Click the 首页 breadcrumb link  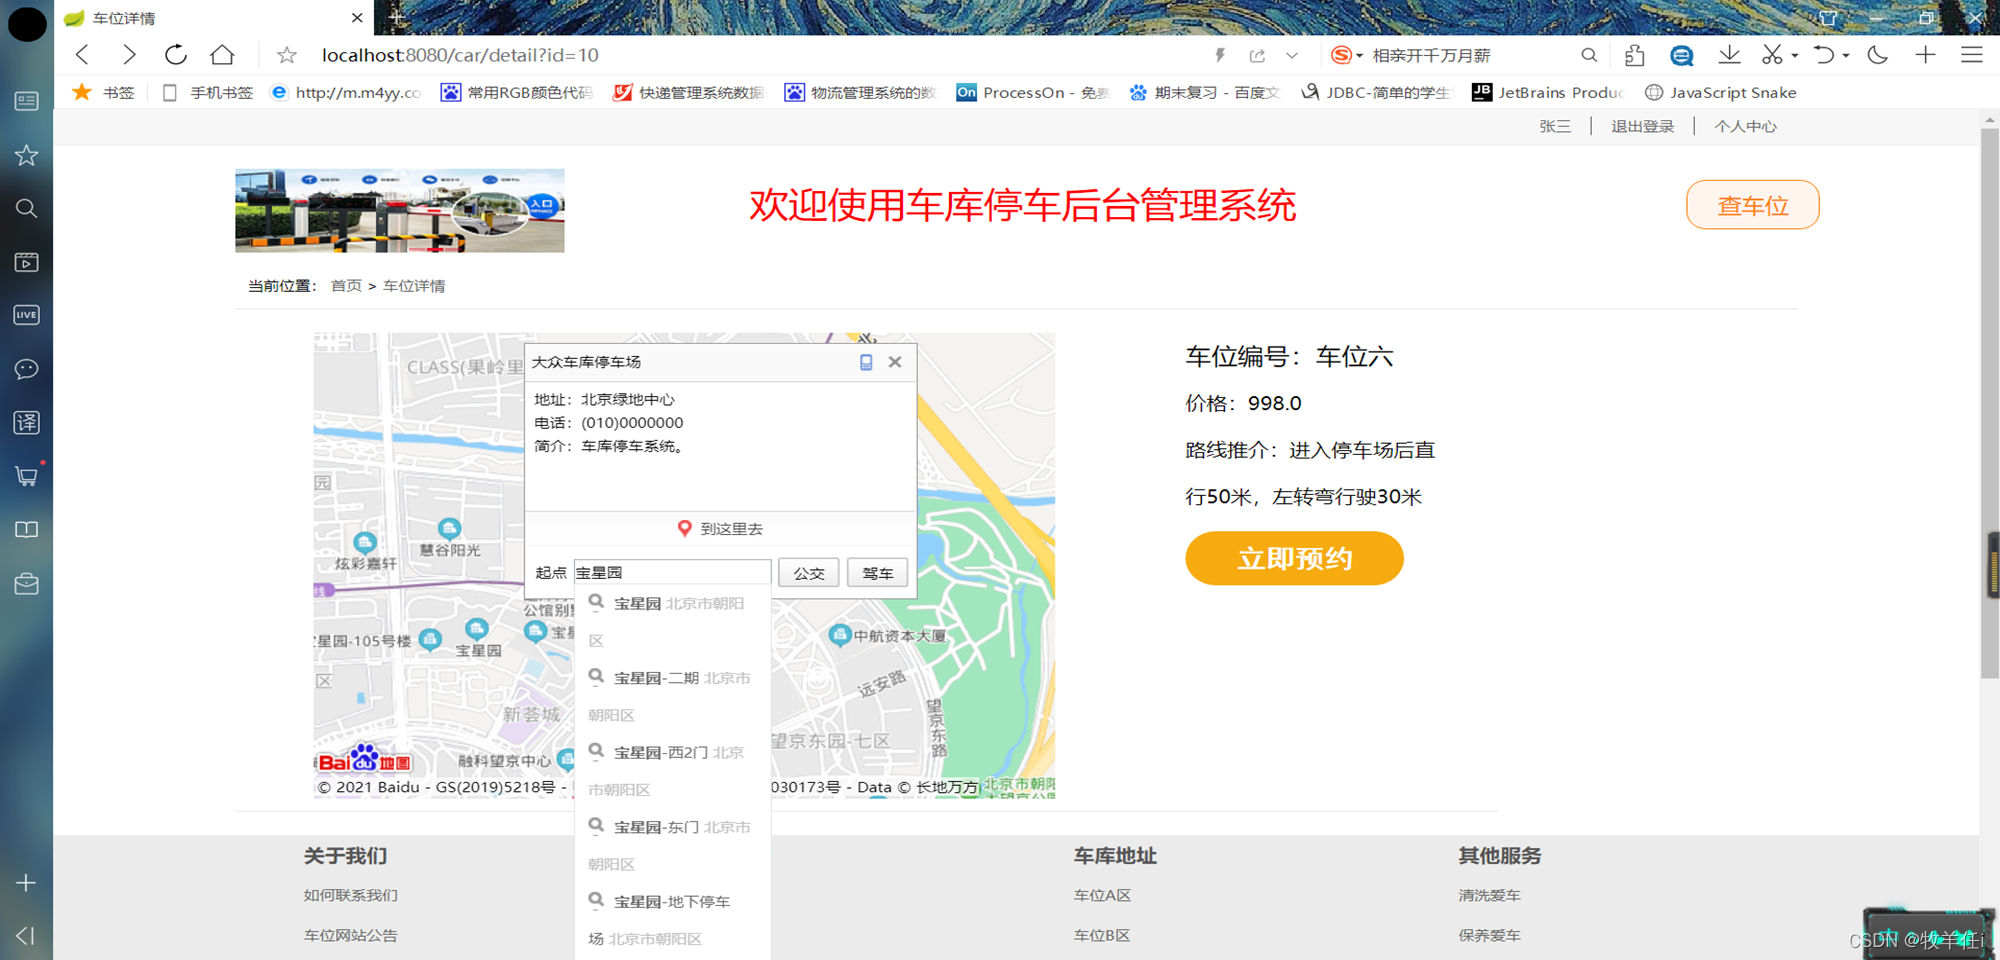pyautogui.click(x=346, y=286)
